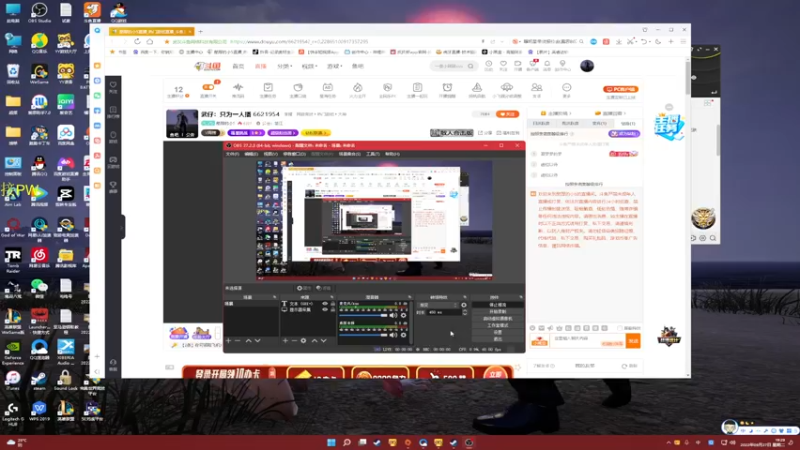The width and height of the screenshot is (800, 450).
Task: Open Baidu Netdisk desktop shortcut
Action: (65, 133)
